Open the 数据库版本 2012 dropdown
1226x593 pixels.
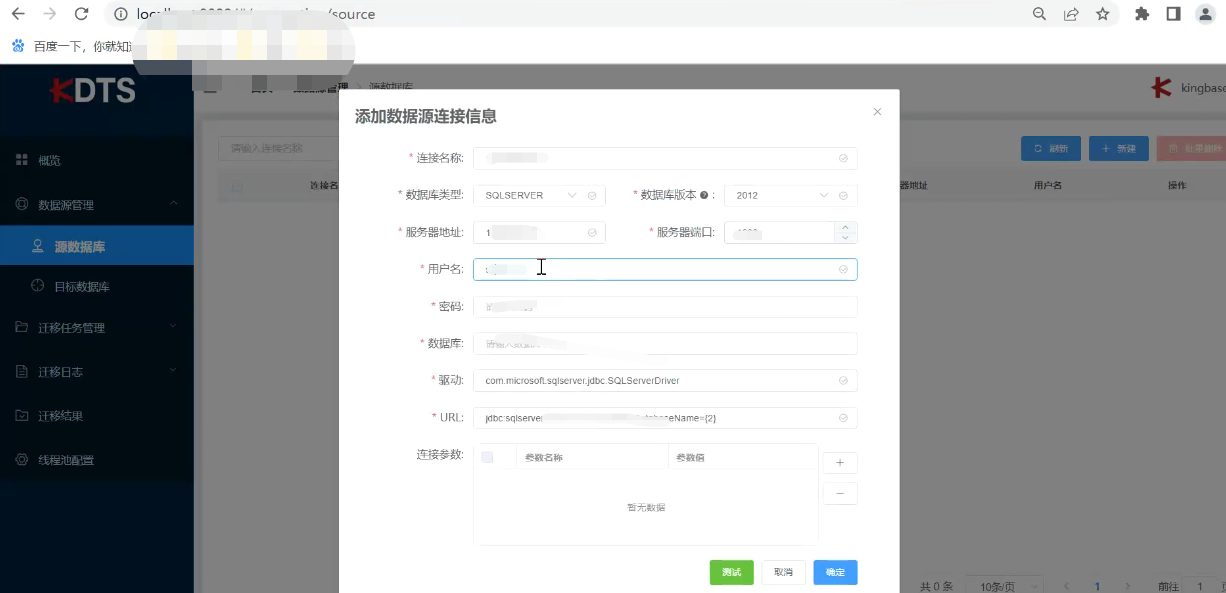coord(790,195)
